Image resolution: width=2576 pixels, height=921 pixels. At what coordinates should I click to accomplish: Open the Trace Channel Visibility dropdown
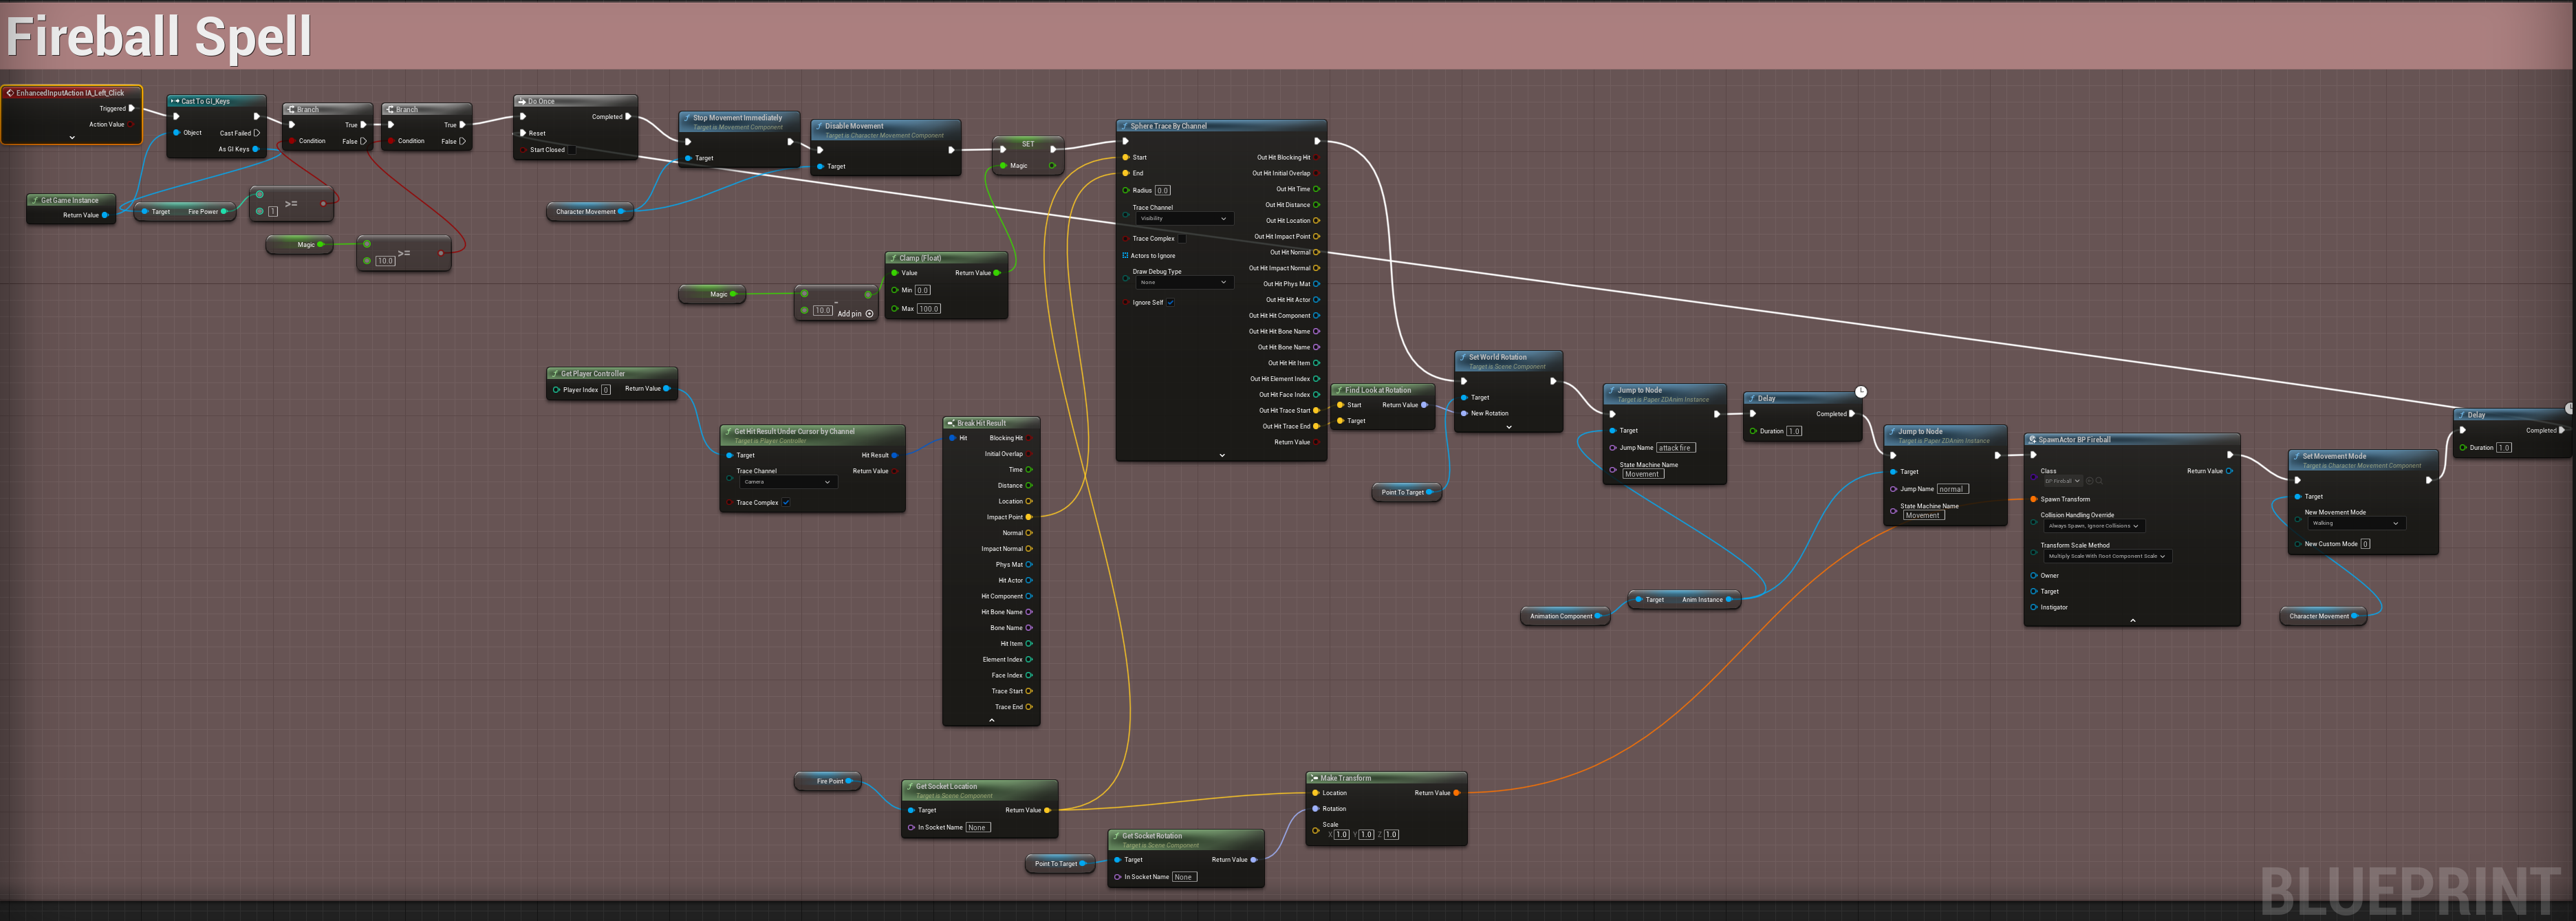point(1184,218)
